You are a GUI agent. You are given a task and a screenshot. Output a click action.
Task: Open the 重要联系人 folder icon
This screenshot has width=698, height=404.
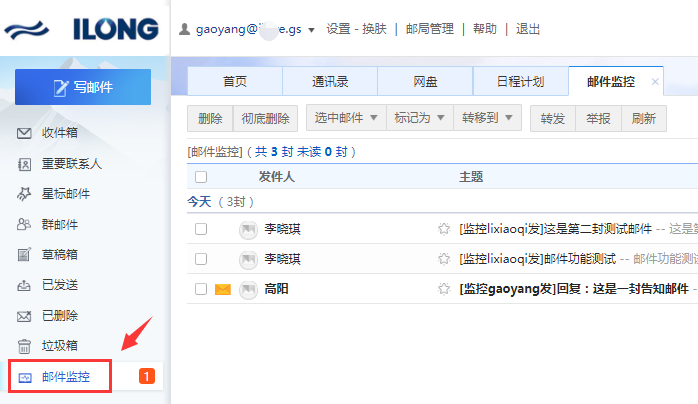26,164
